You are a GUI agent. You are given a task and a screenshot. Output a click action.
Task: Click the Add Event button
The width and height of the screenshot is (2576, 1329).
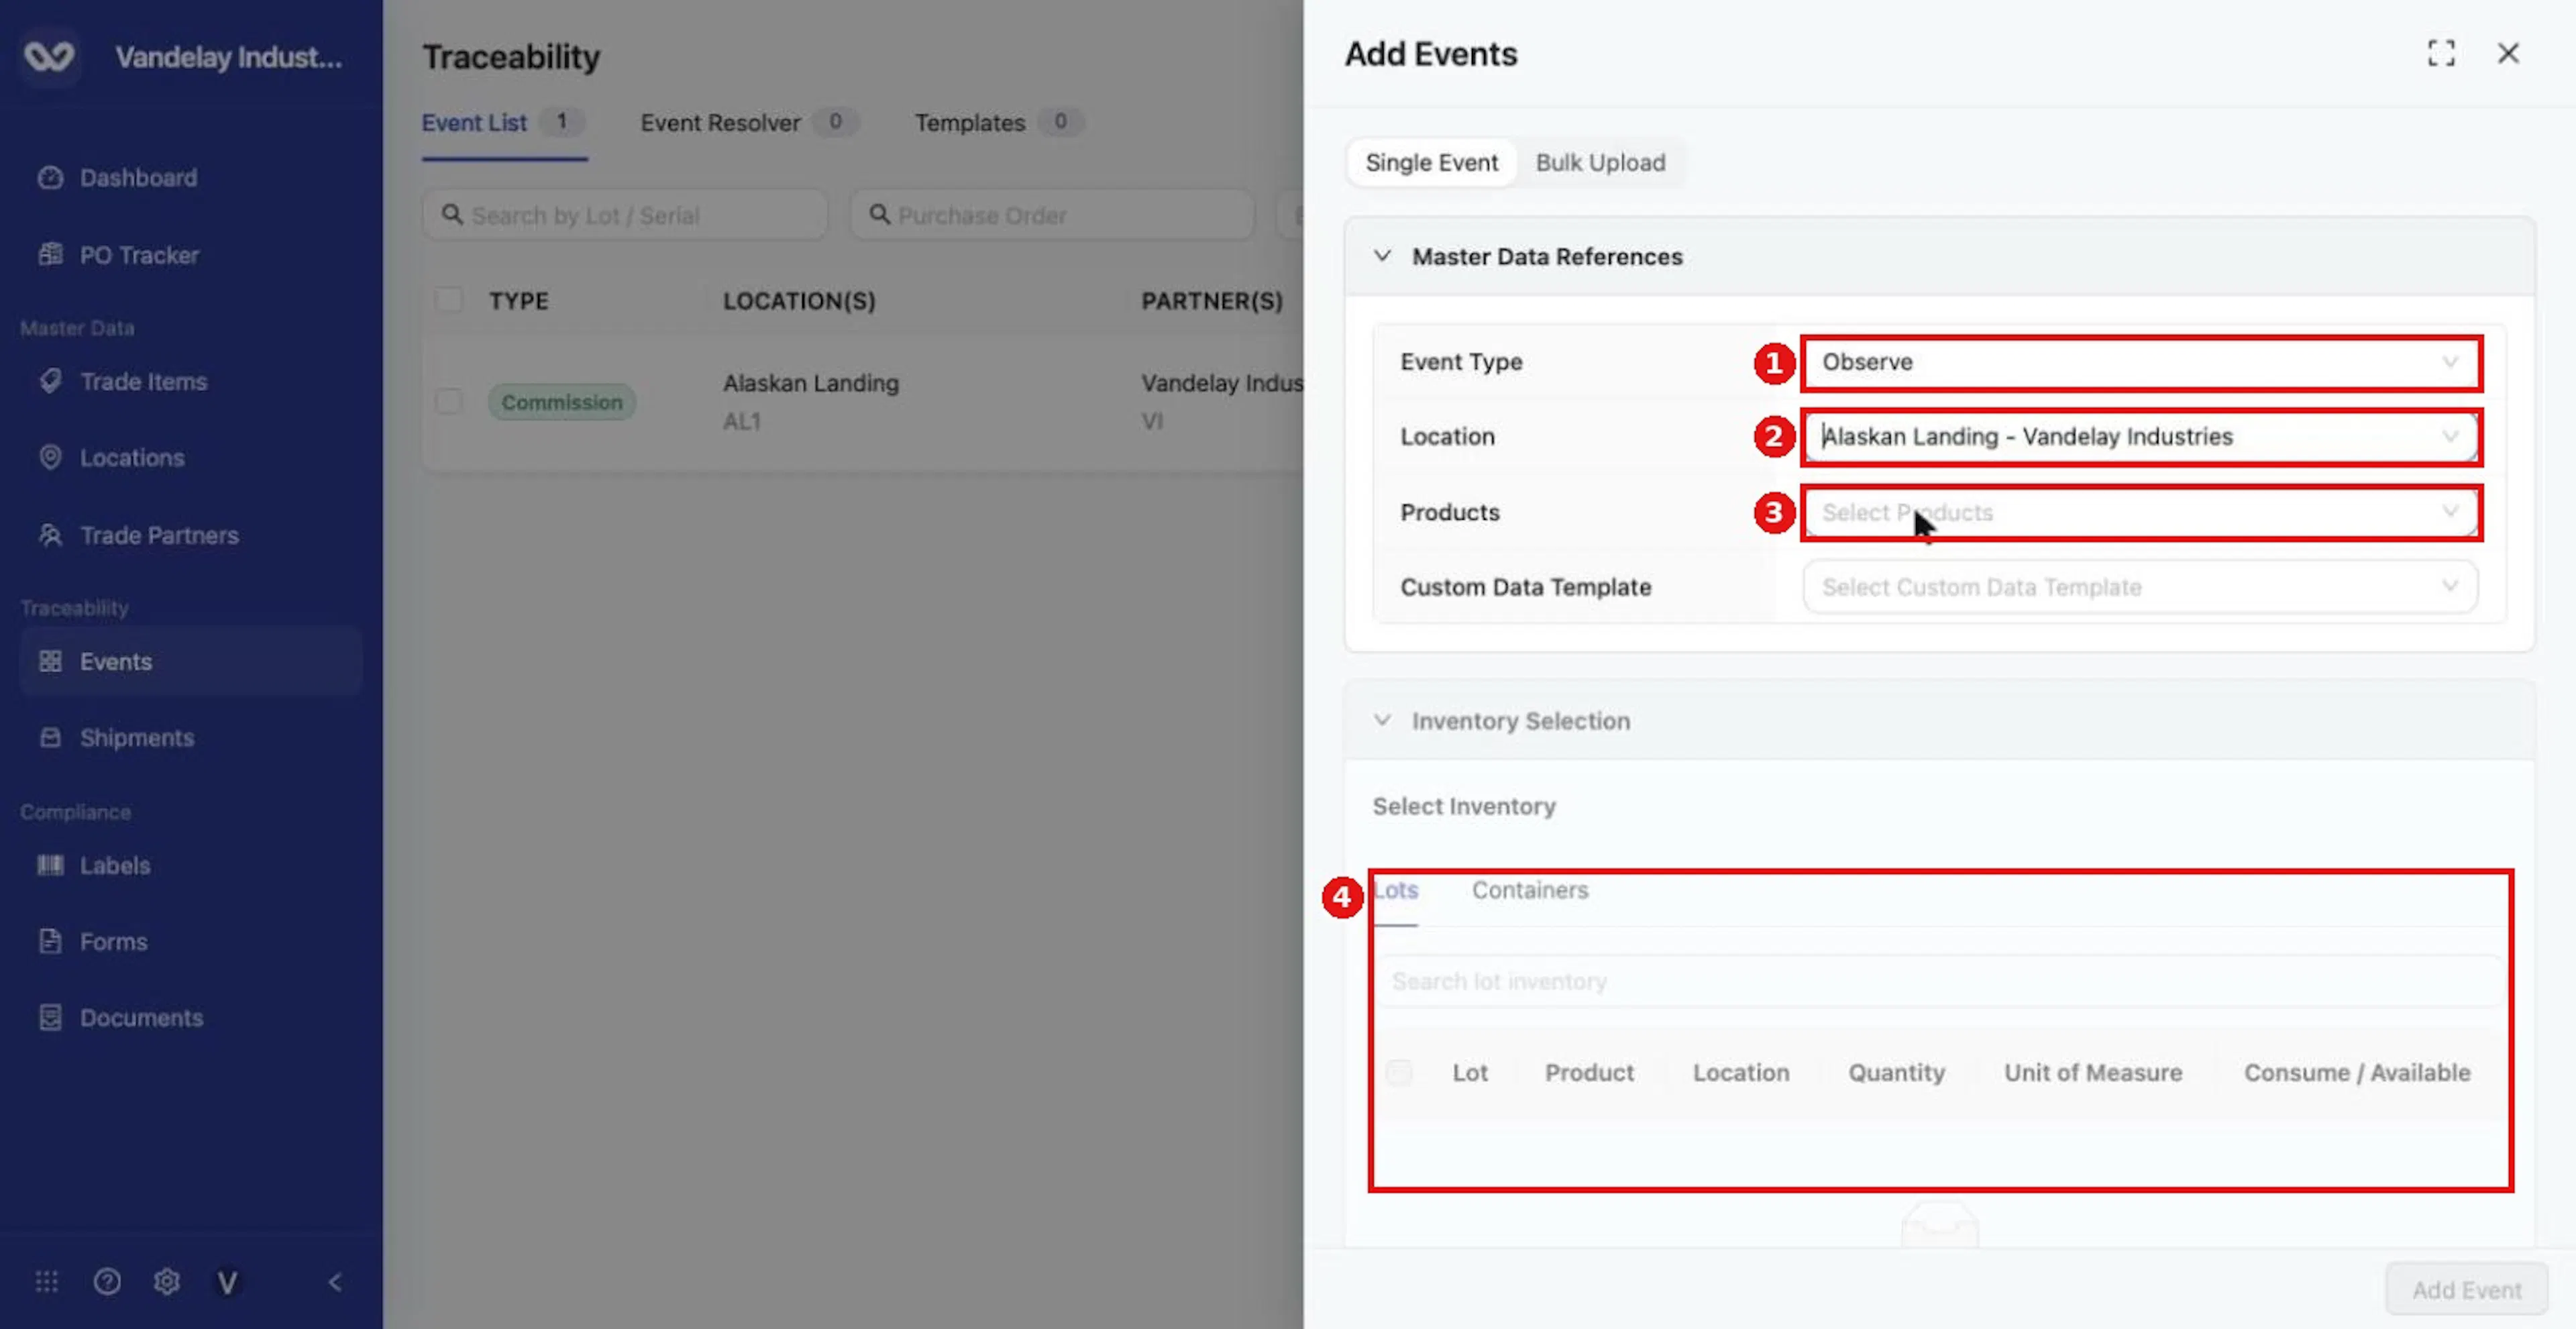[2466, 1290]
